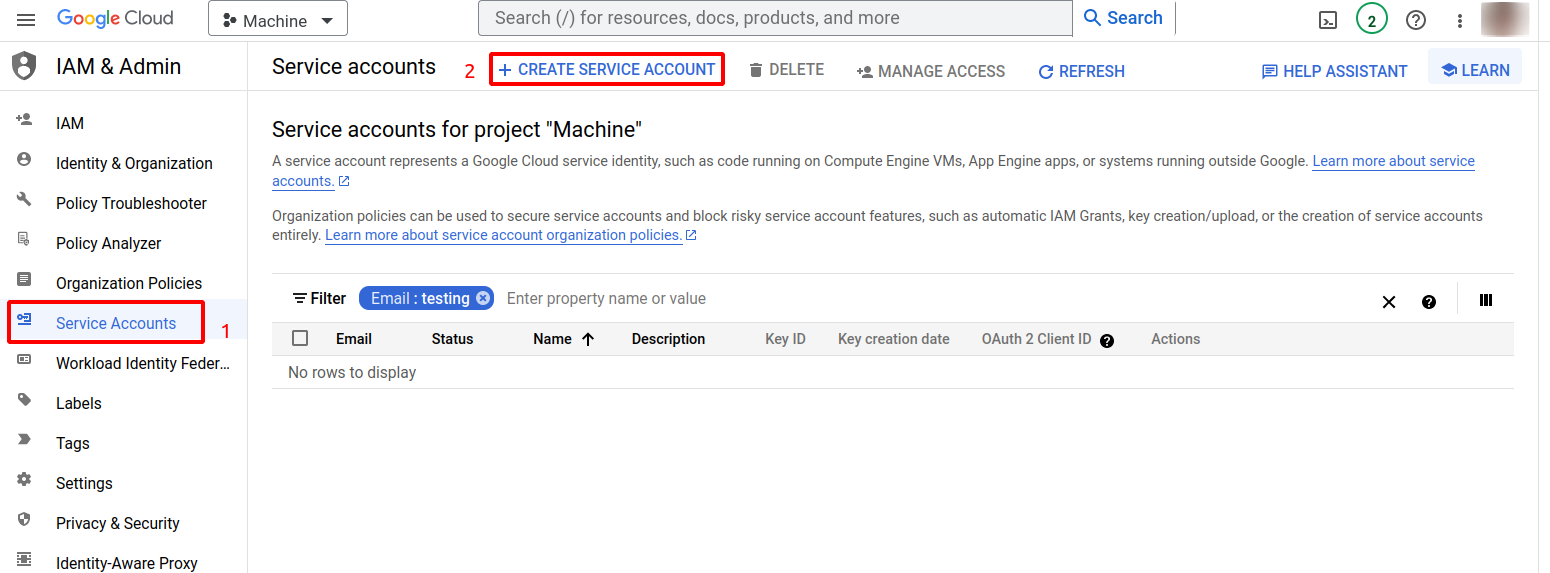1550x573 pixels.
Task: Click the Identity & Organization person icon
Action: point(24,159)
